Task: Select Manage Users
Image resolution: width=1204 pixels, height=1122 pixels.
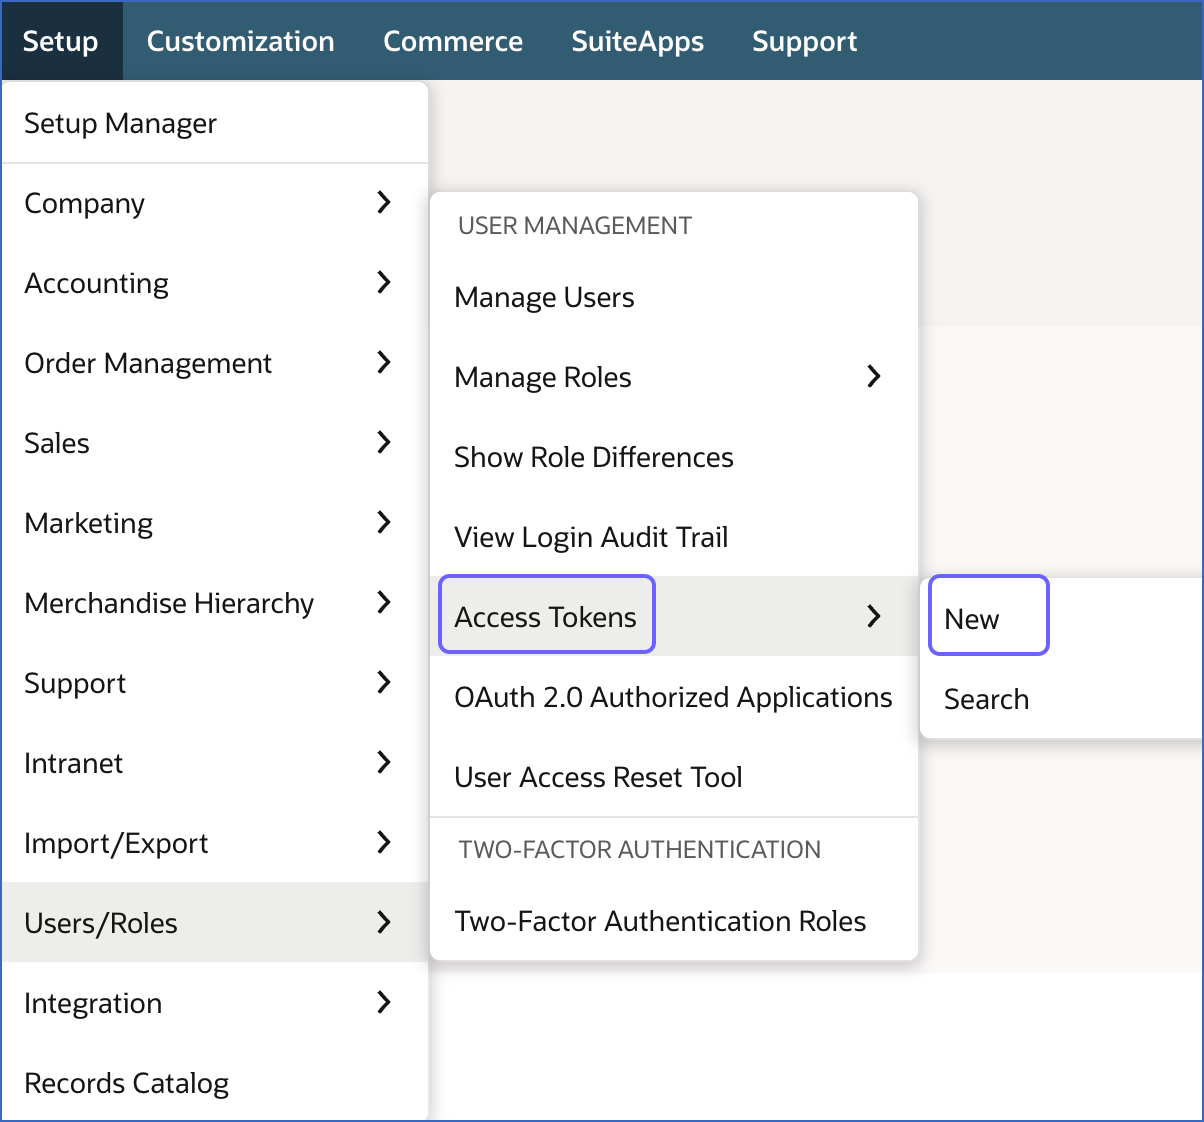Action: click(x=544, y=297)
